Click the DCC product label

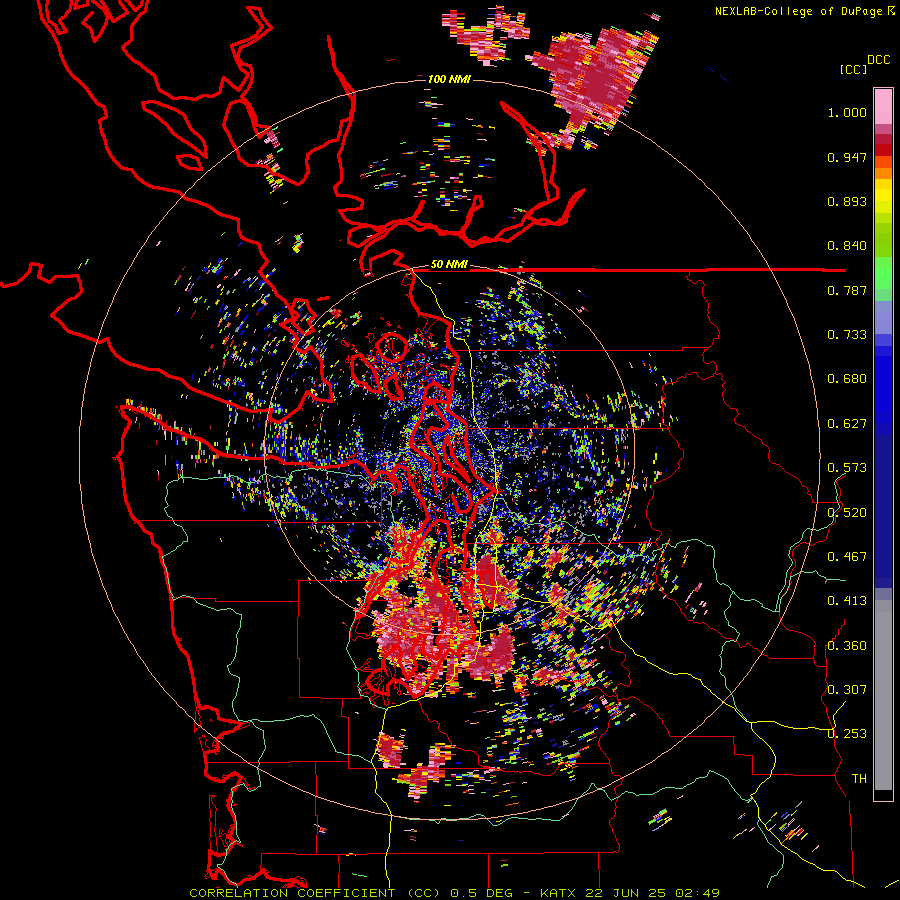879,60
